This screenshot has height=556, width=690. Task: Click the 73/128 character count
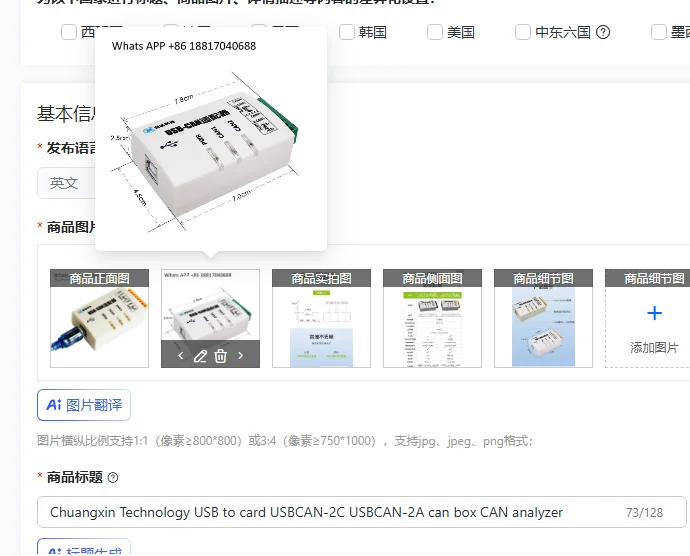(x=644, y=512)
